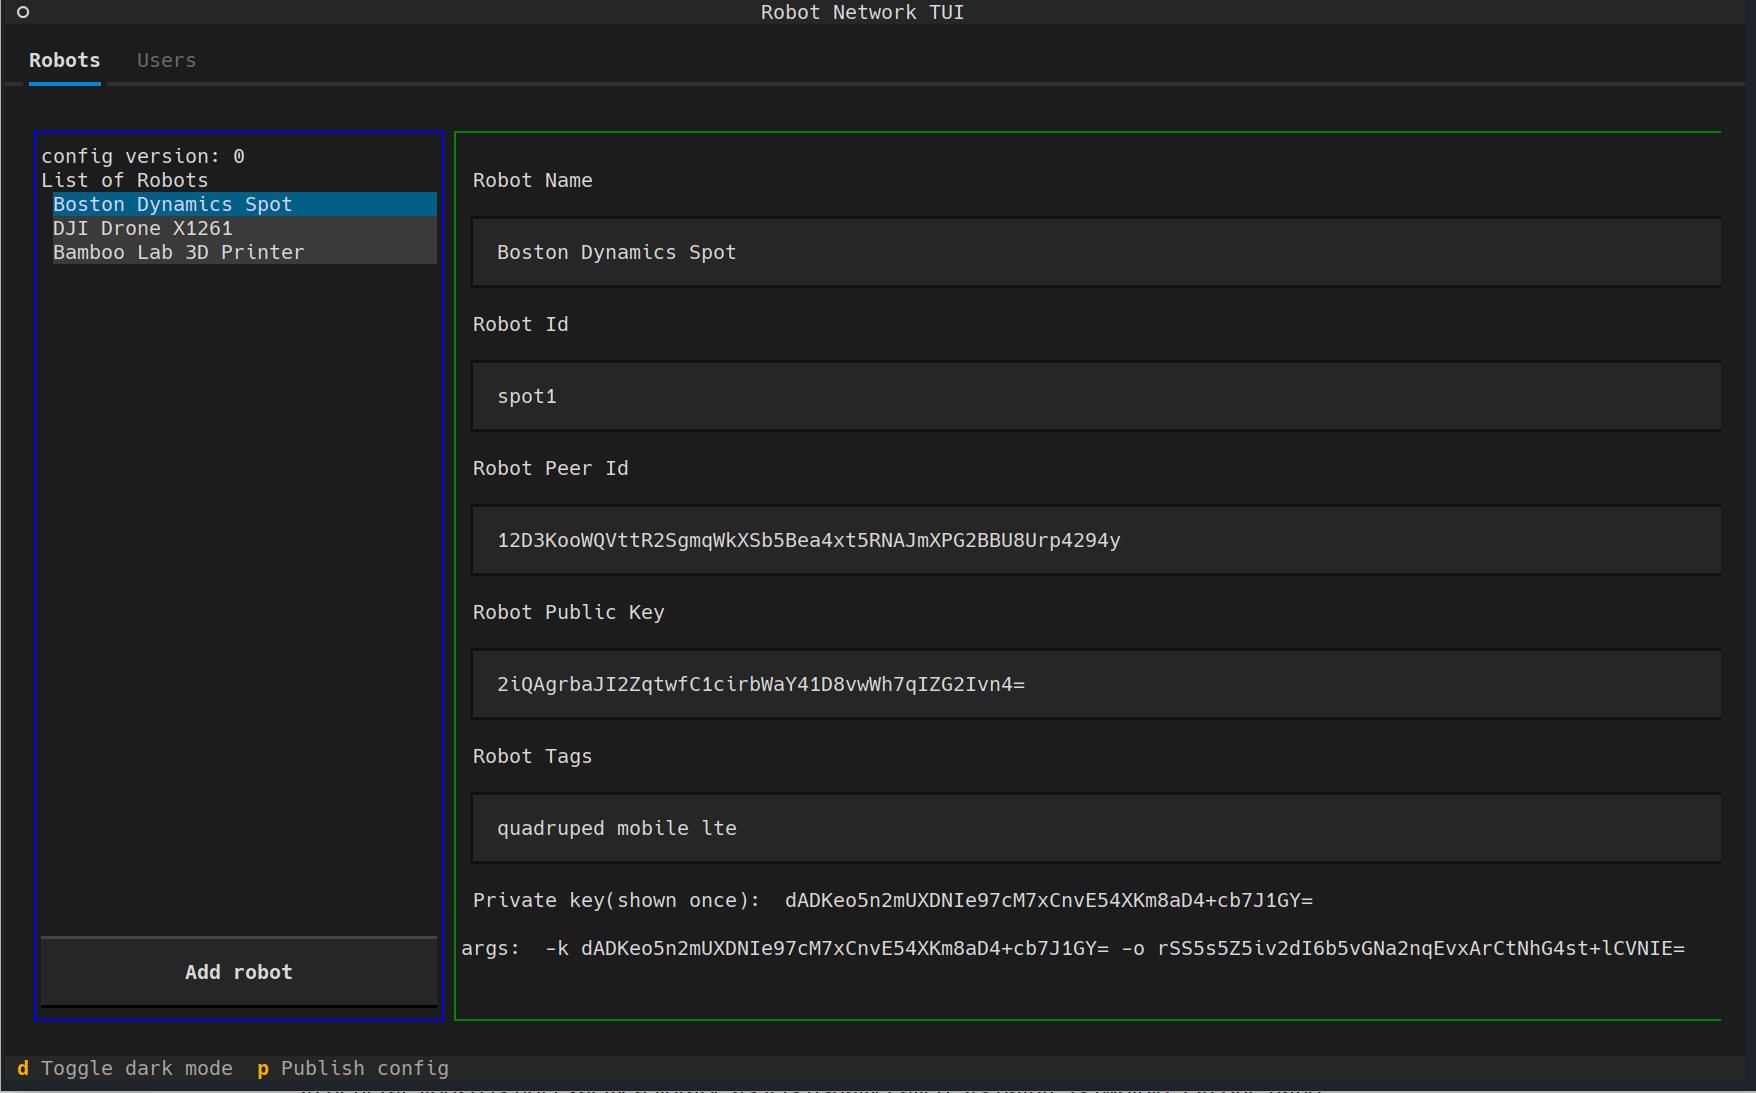Image resolution: width=1756 pixels, height=1093 pixels.
Task: Switch to the Users tab
Action: click(x=166, y=60)
